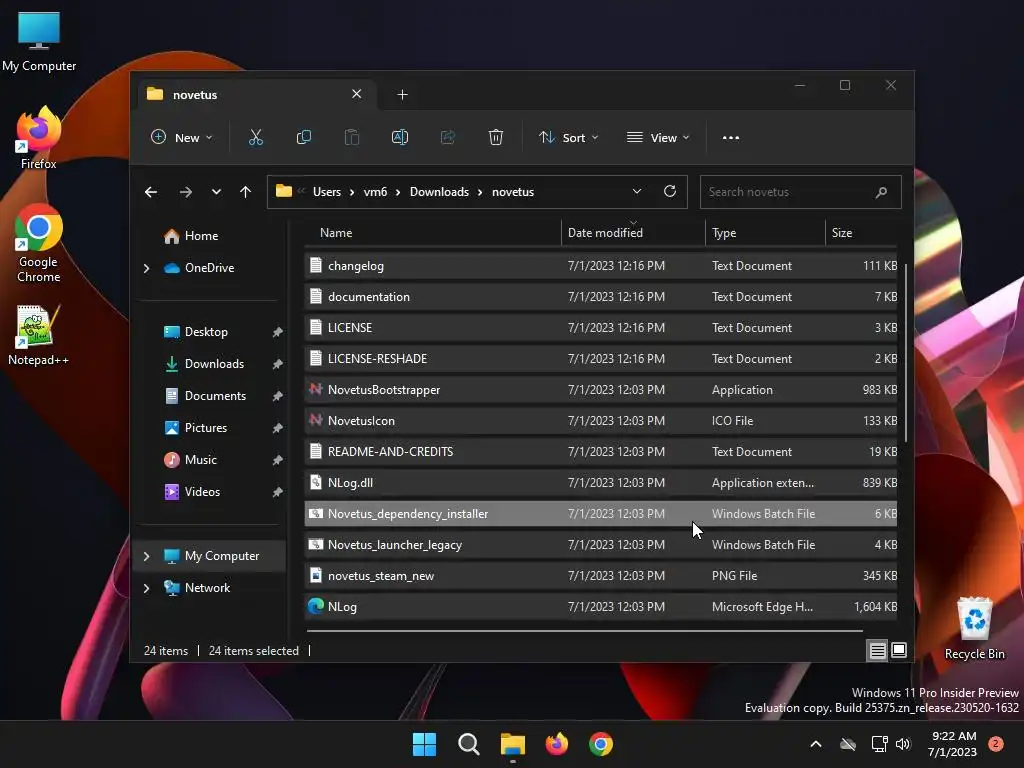Launch Firefox from taskbar
The width and height of the screenshot is (1024, 768).
pos(556,744)
